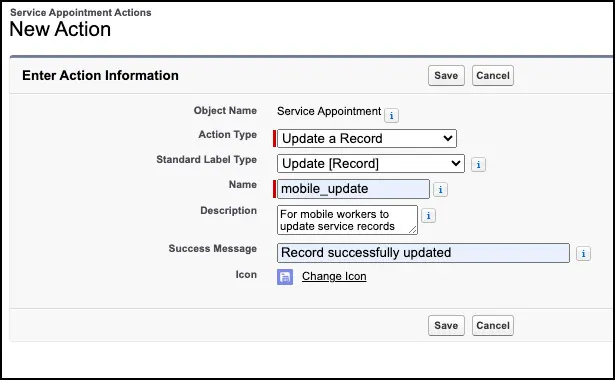
Task: Click the info icon beside Service Appointment
Action: point(391,116)
